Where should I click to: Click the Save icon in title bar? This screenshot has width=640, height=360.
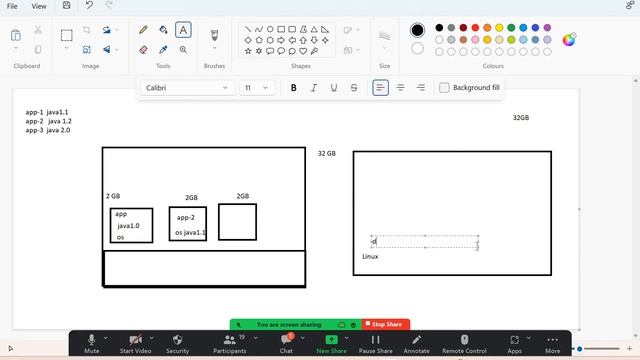coord(67,5)
